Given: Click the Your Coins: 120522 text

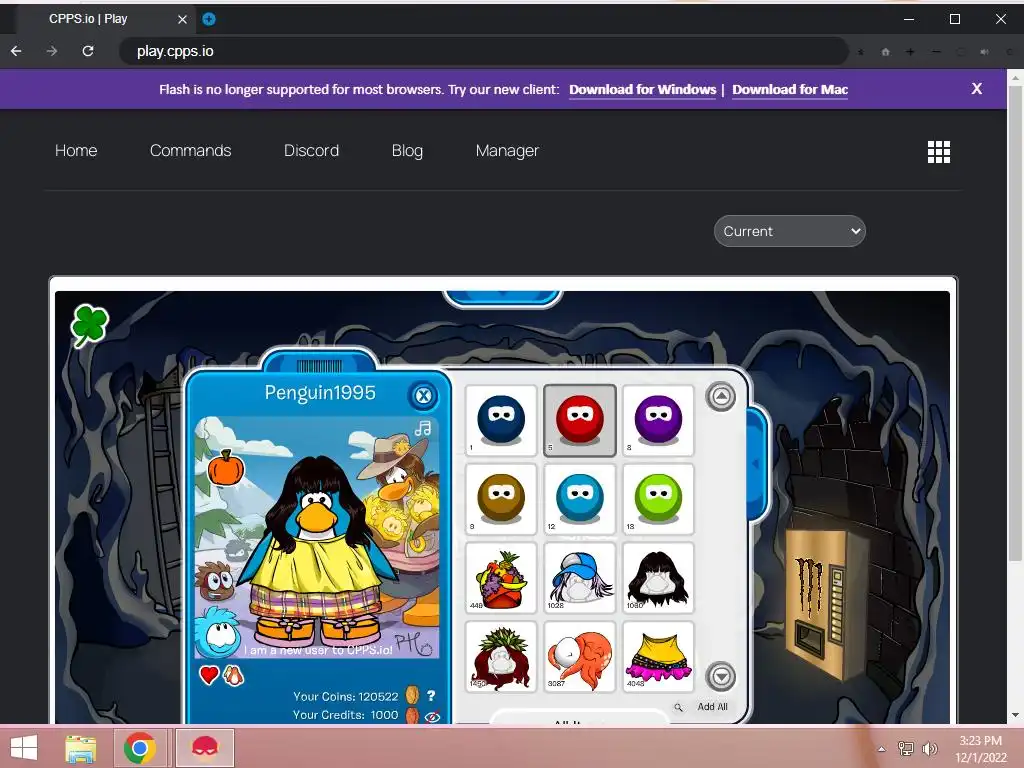Looking at the screenshot, I should (345, 696).
